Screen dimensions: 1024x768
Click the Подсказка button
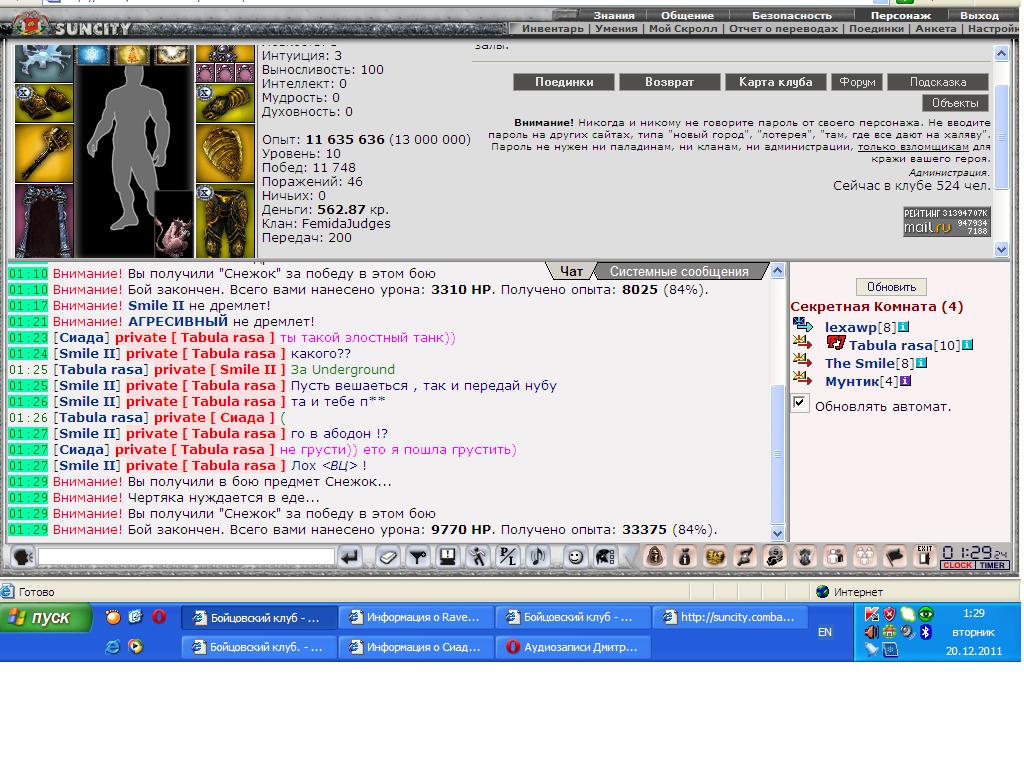click(x=938, y=82)
